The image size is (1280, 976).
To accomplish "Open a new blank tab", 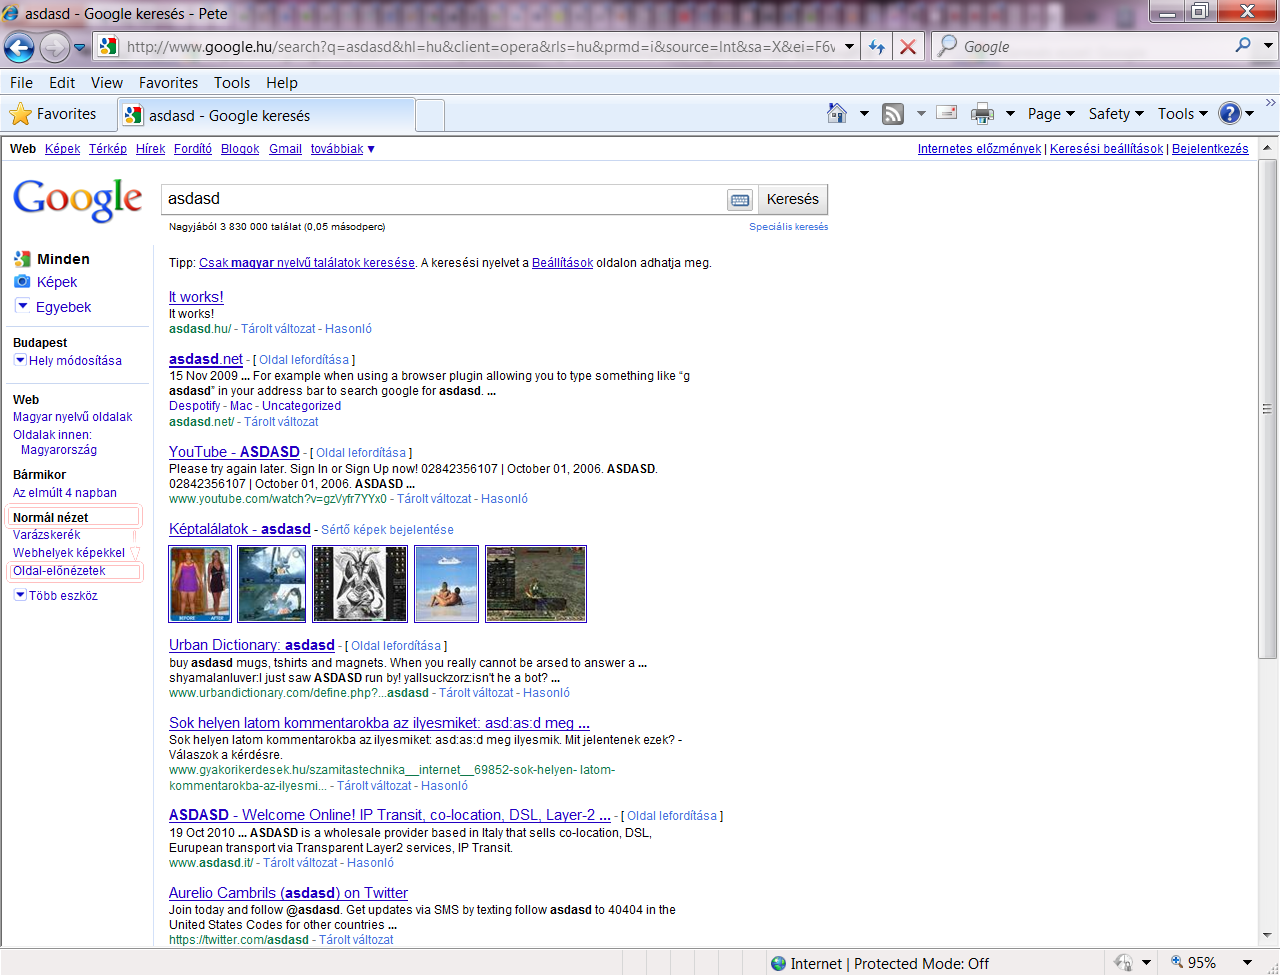I will click(x=430, y=115).
